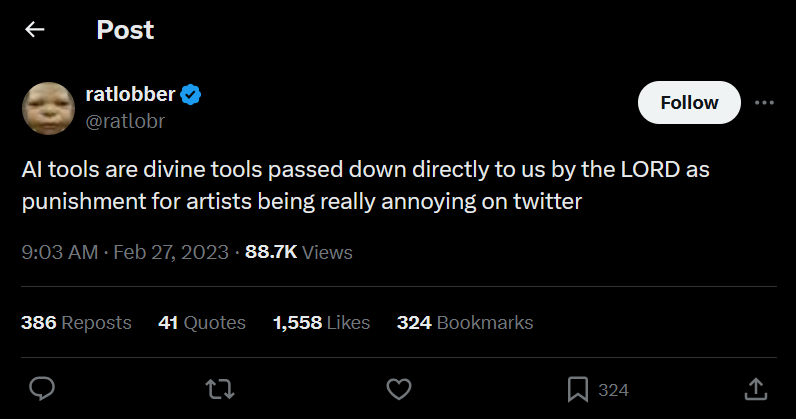The image size is (796, 419).
Task: View the 41 Quotes list
Action: [x=201, y=322]
